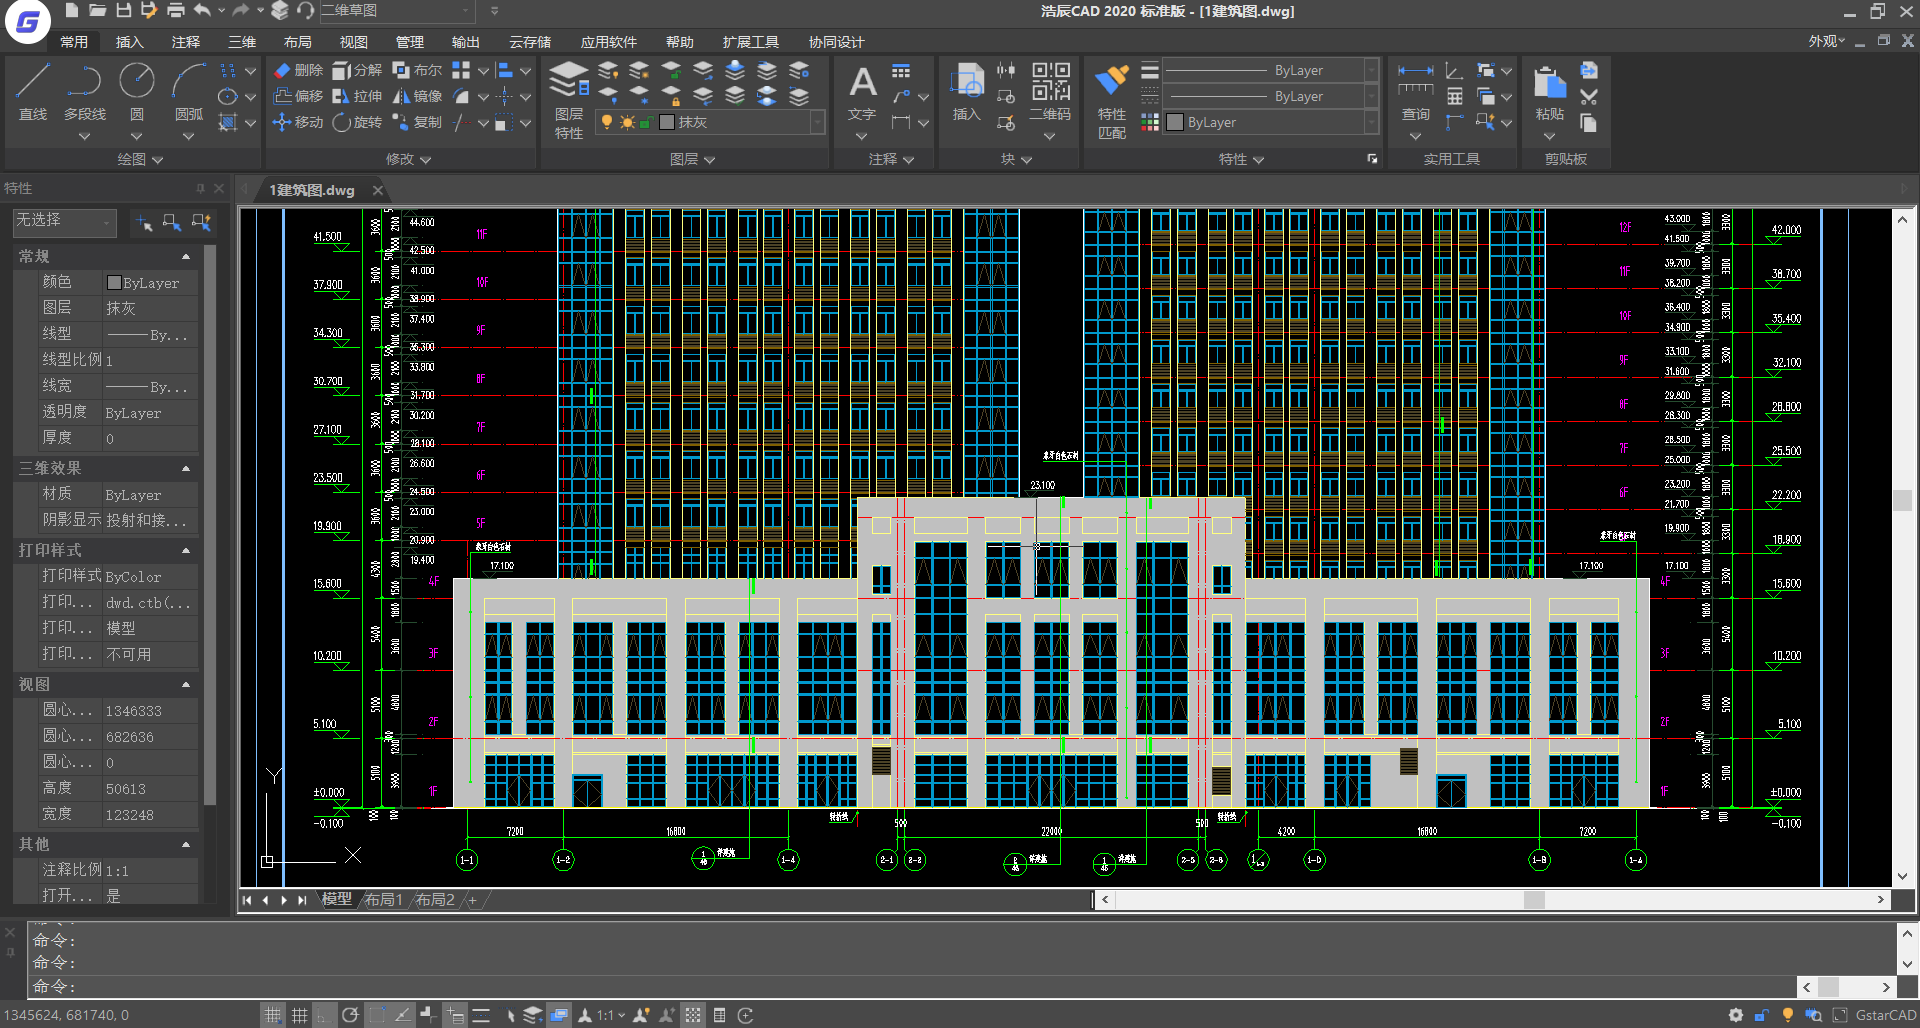
Task: Click the Paste (粘贴) button
Action: tap(1549, 91)
